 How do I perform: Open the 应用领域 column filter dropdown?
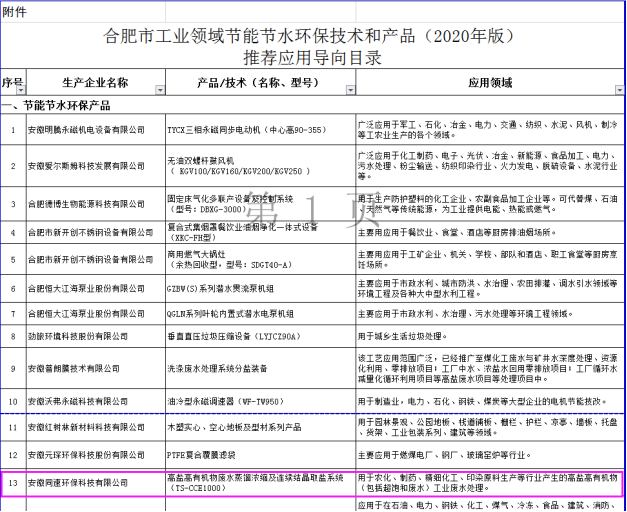619,90
